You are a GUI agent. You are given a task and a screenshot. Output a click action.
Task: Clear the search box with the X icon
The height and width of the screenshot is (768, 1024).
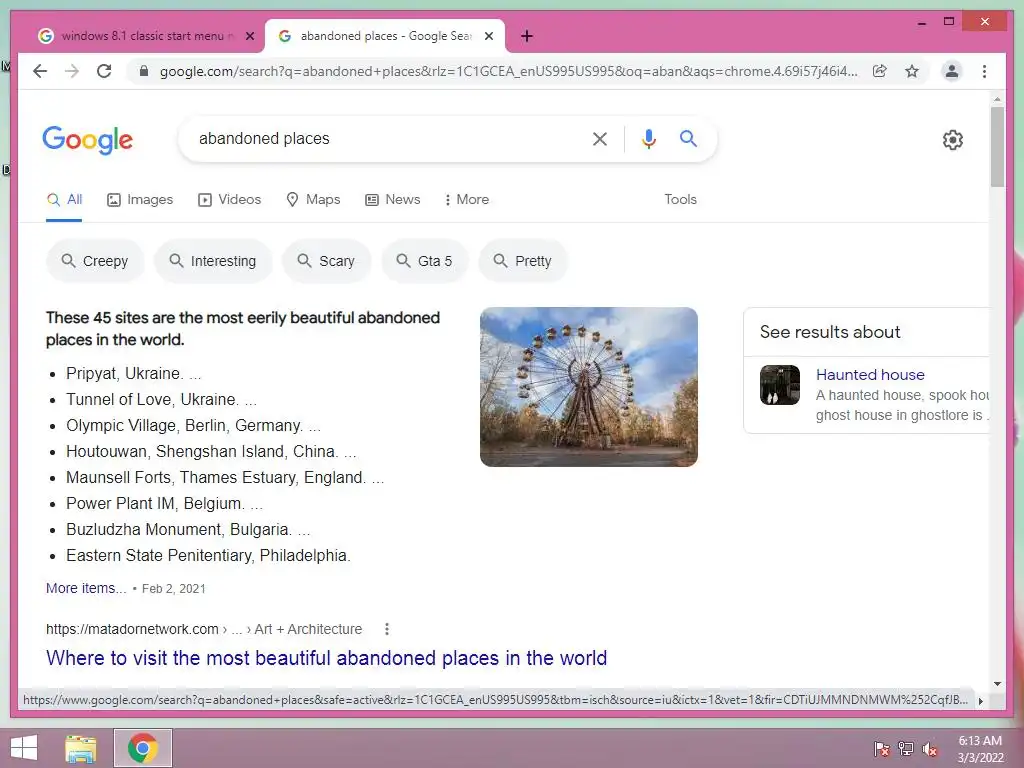click(x=600, y=138)
